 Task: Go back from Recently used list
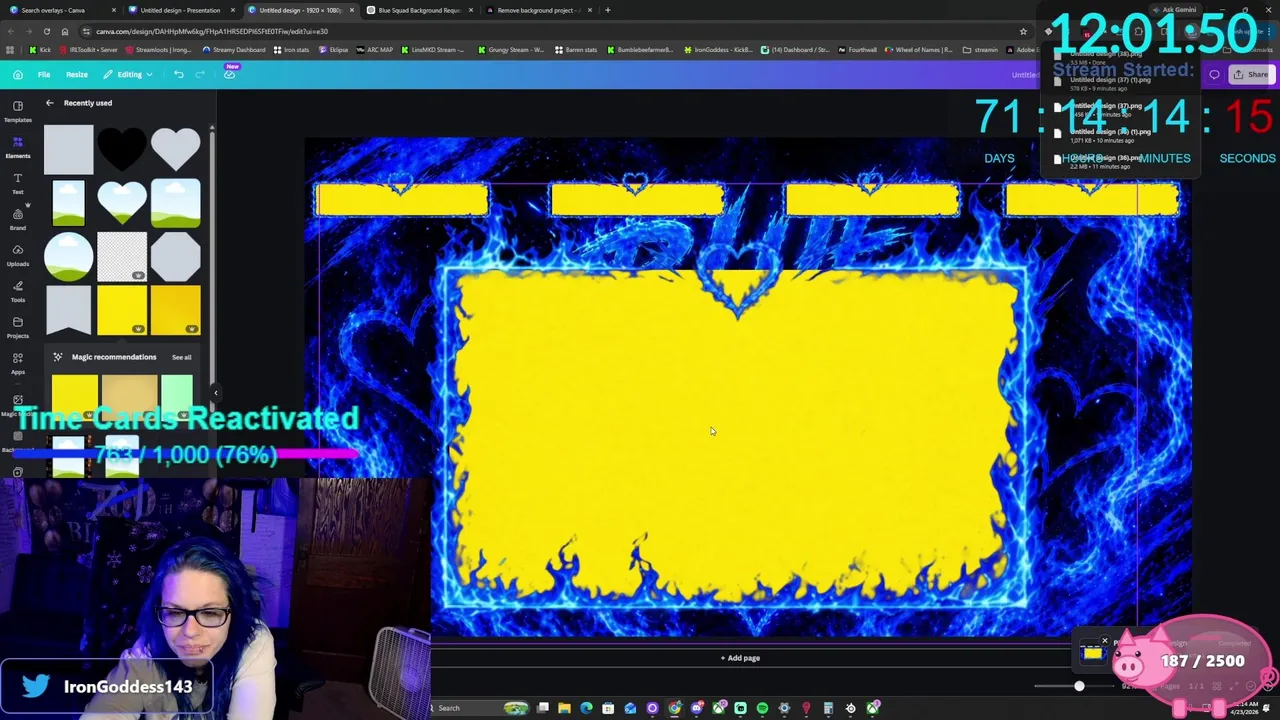point(50,103)
